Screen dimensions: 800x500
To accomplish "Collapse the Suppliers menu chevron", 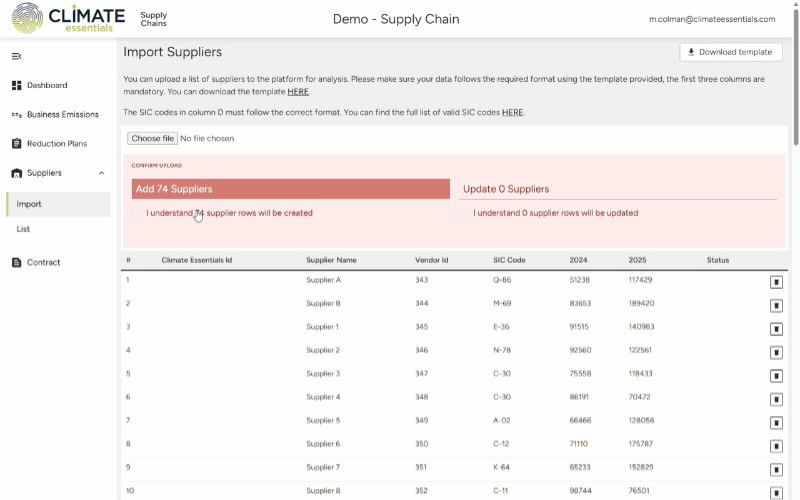I will click(x=102, y=173).
